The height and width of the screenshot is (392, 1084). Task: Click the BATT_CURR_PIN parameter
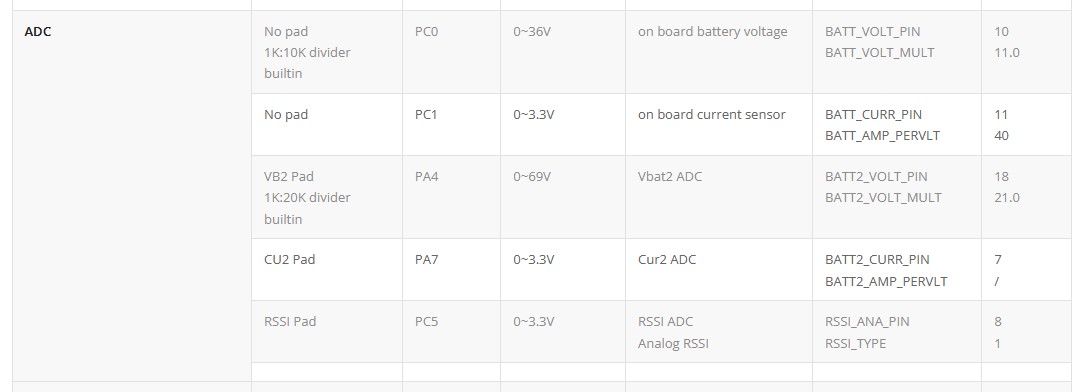873,115
